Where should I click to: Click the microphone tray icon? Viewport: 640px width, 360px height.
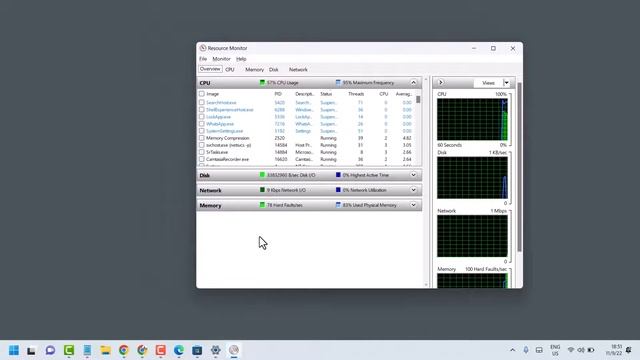coord(526,350)
